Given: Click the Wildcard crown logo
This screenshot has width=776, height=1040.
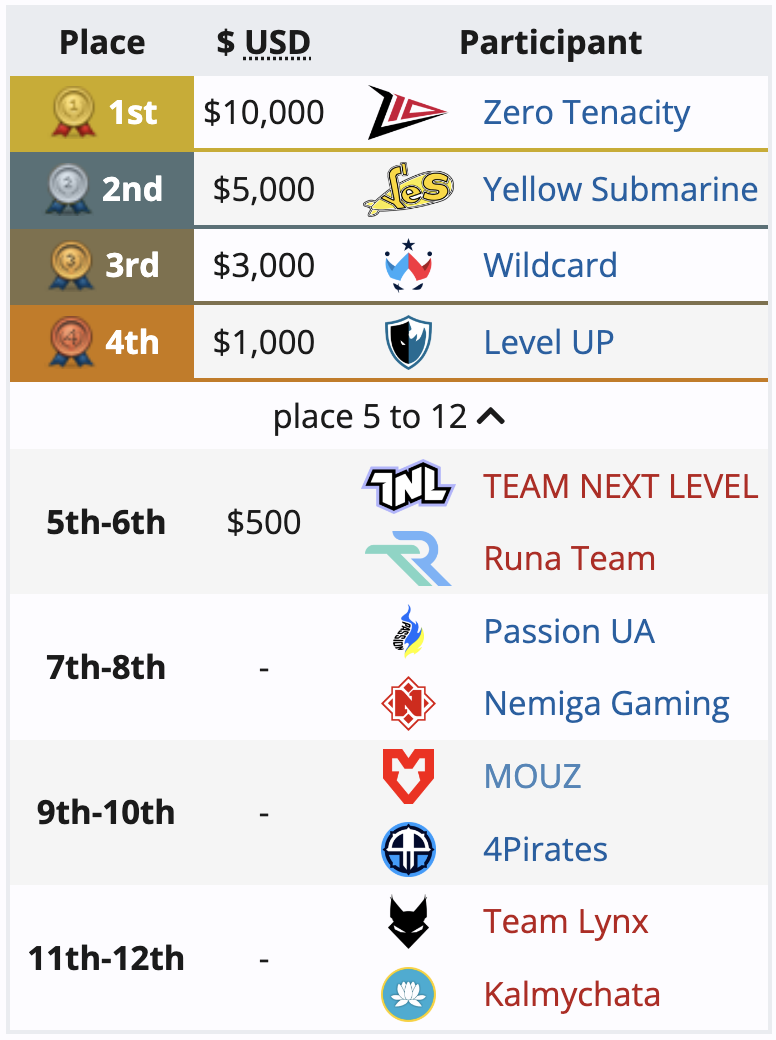Looking at the screenshot, I should click(409, 265).
